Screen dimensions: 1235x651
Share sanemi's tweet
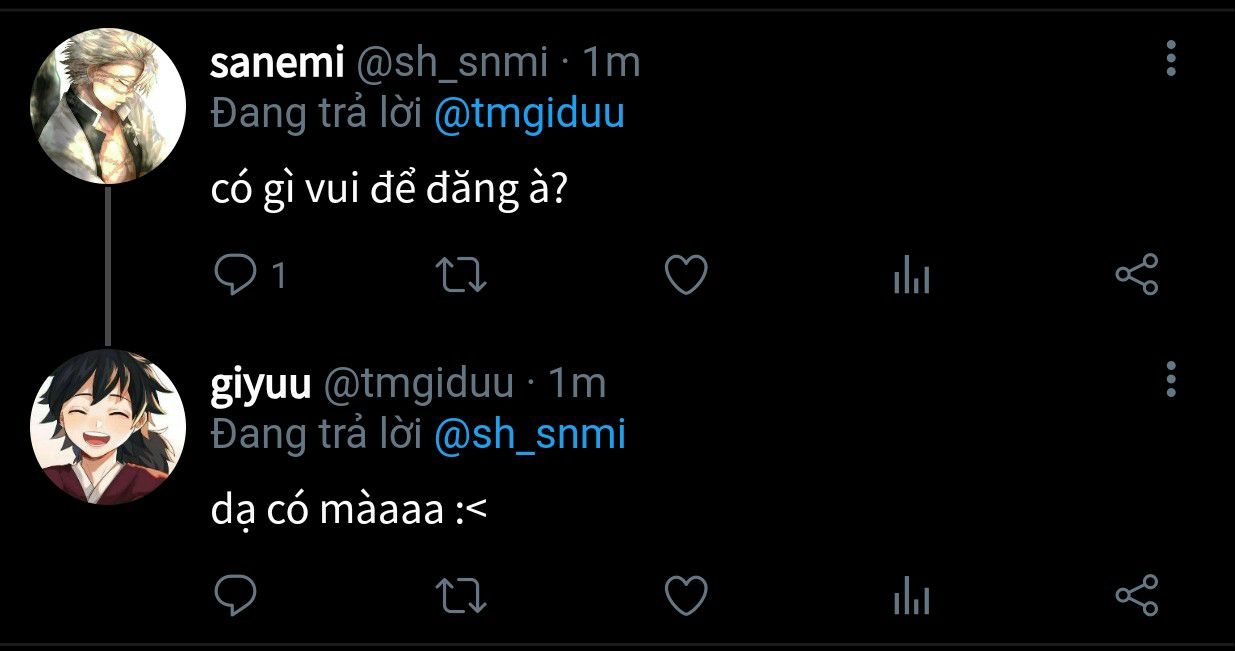(x=1136, y=275)
